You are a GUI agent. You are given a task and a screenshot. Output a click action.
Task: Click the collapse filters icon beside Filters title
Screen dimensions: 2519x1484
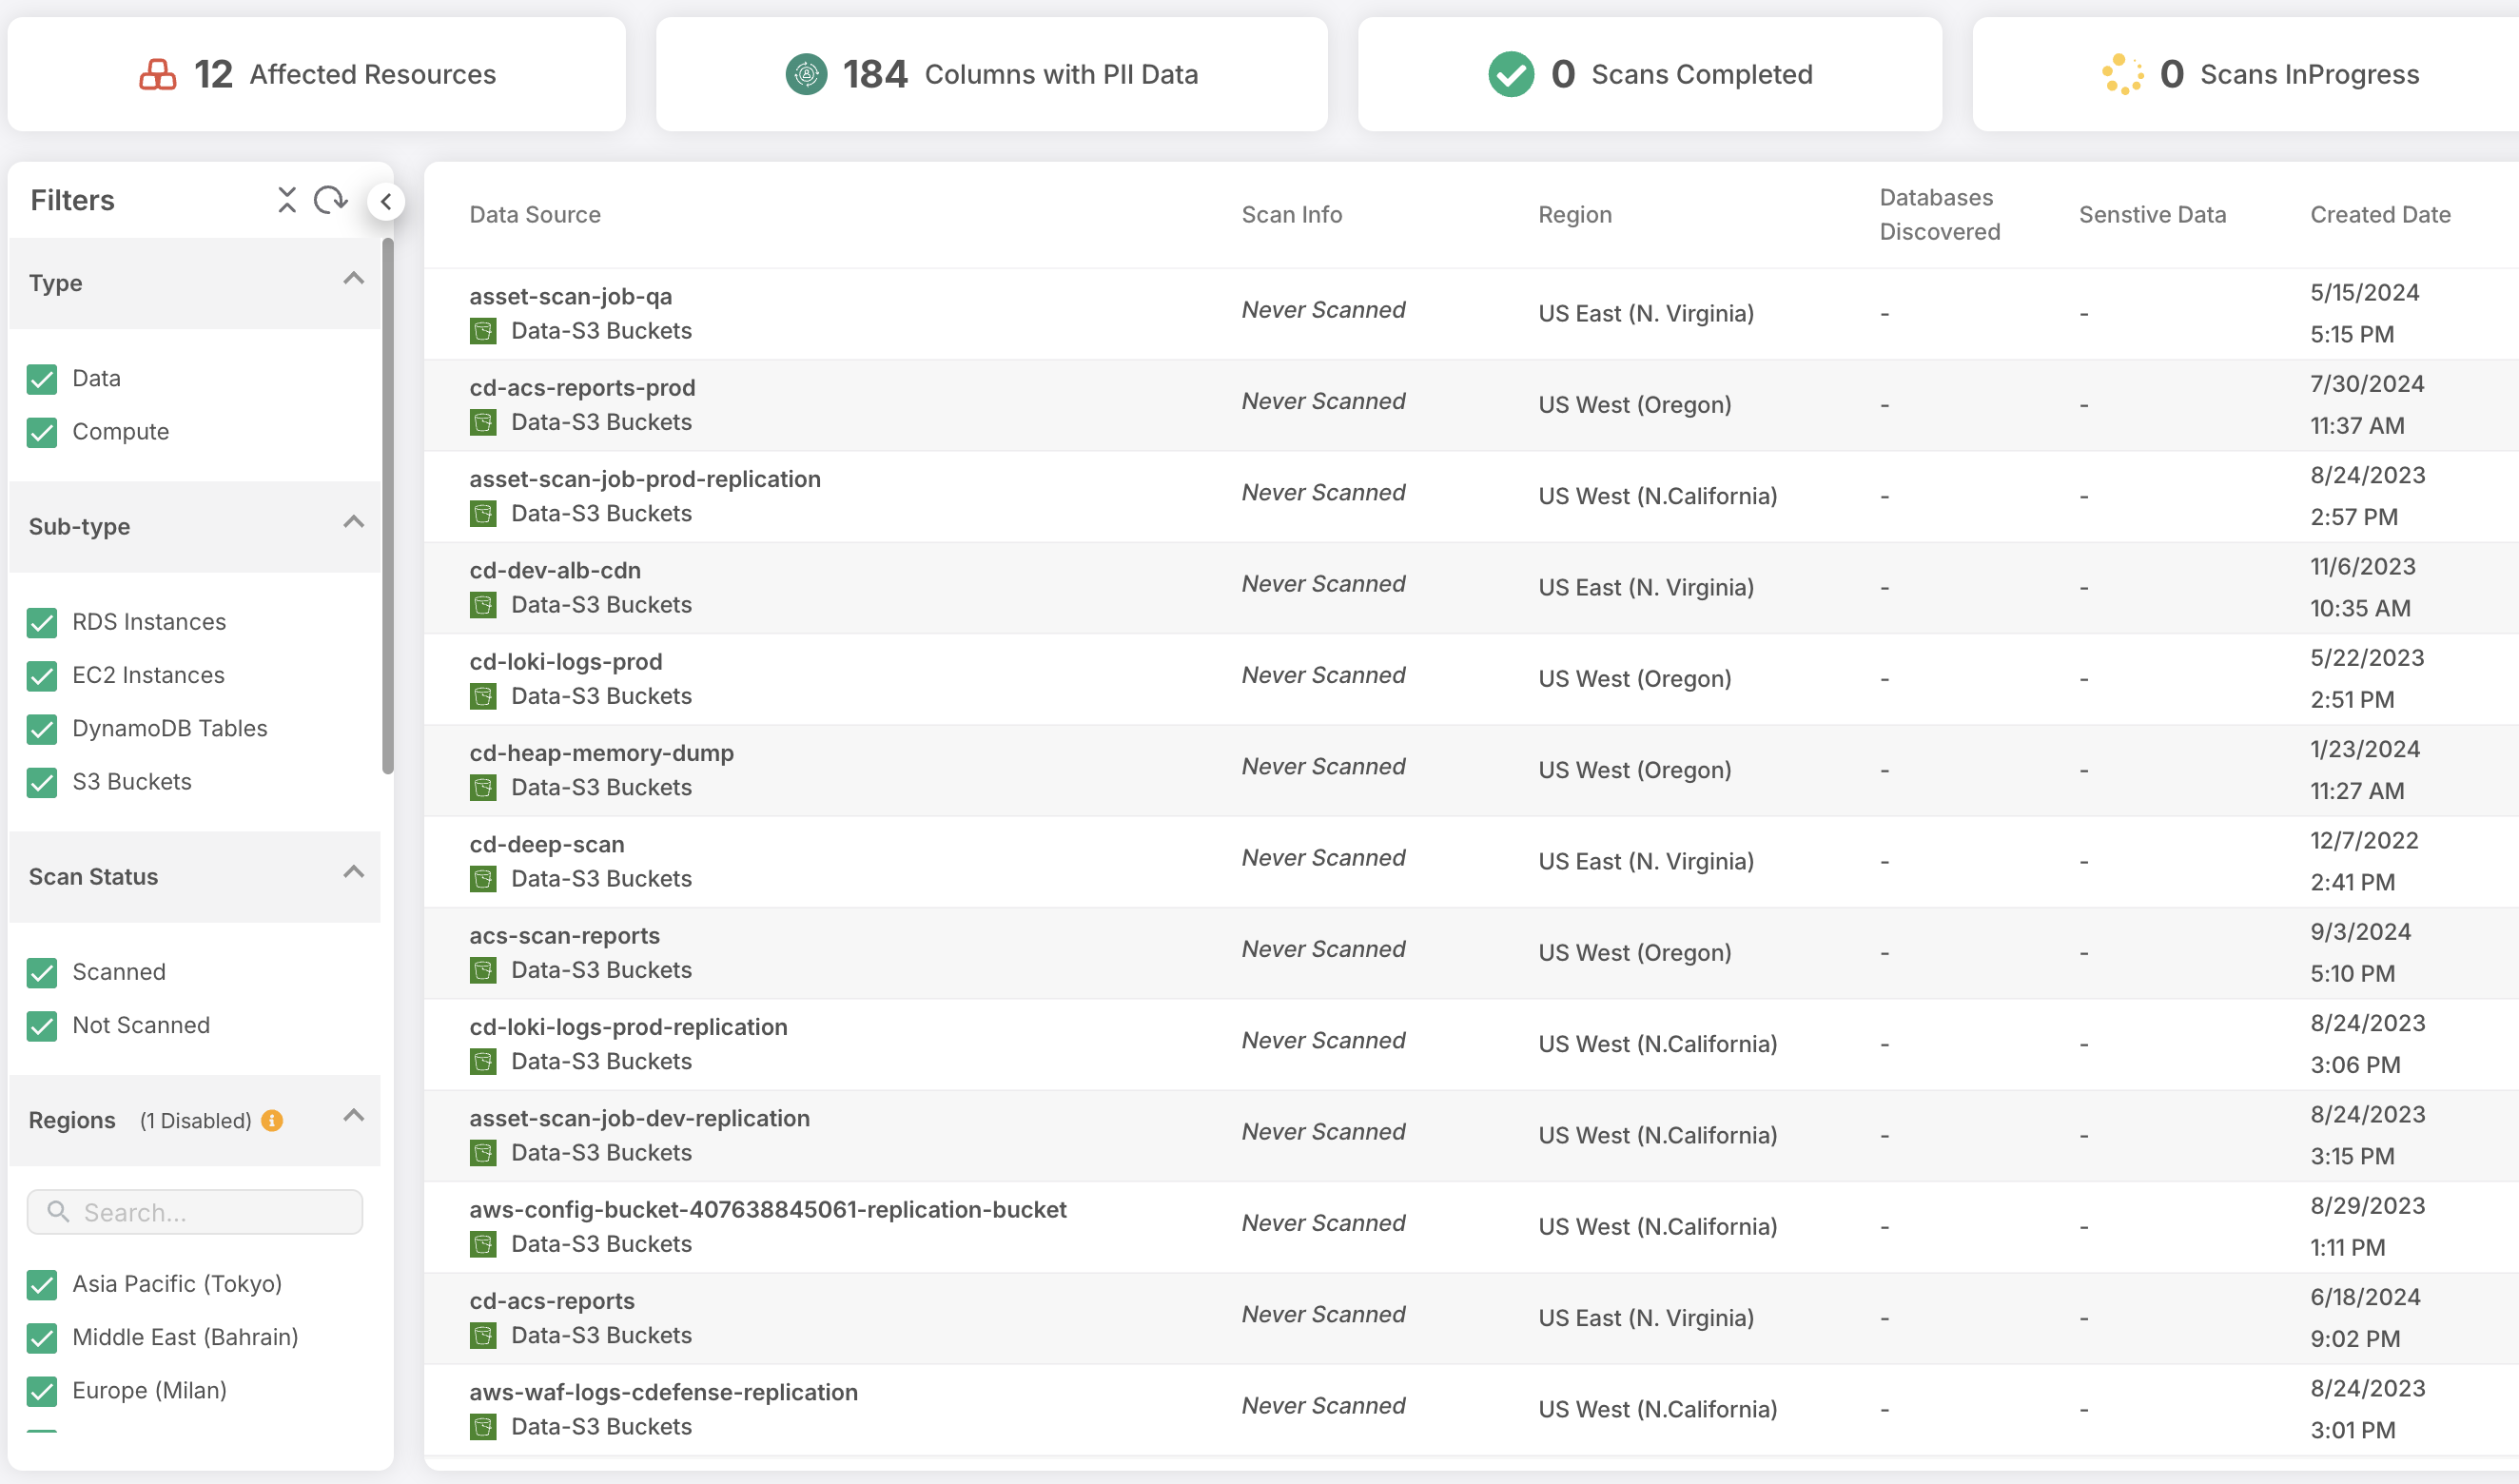click(287, 200)
